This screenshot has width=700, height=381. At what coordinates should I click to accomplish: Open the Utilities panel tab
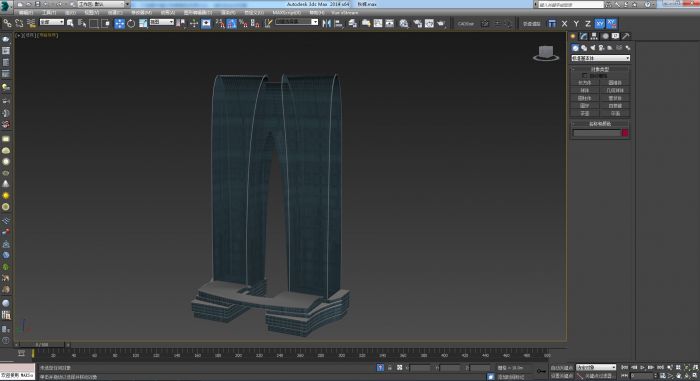tap(626, 36)
